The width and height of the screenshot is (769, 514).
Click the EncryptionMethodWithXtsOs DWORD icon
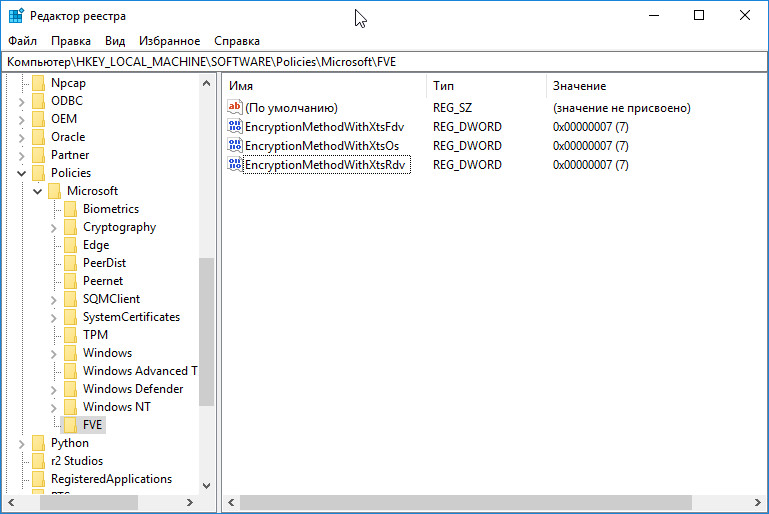235,146
